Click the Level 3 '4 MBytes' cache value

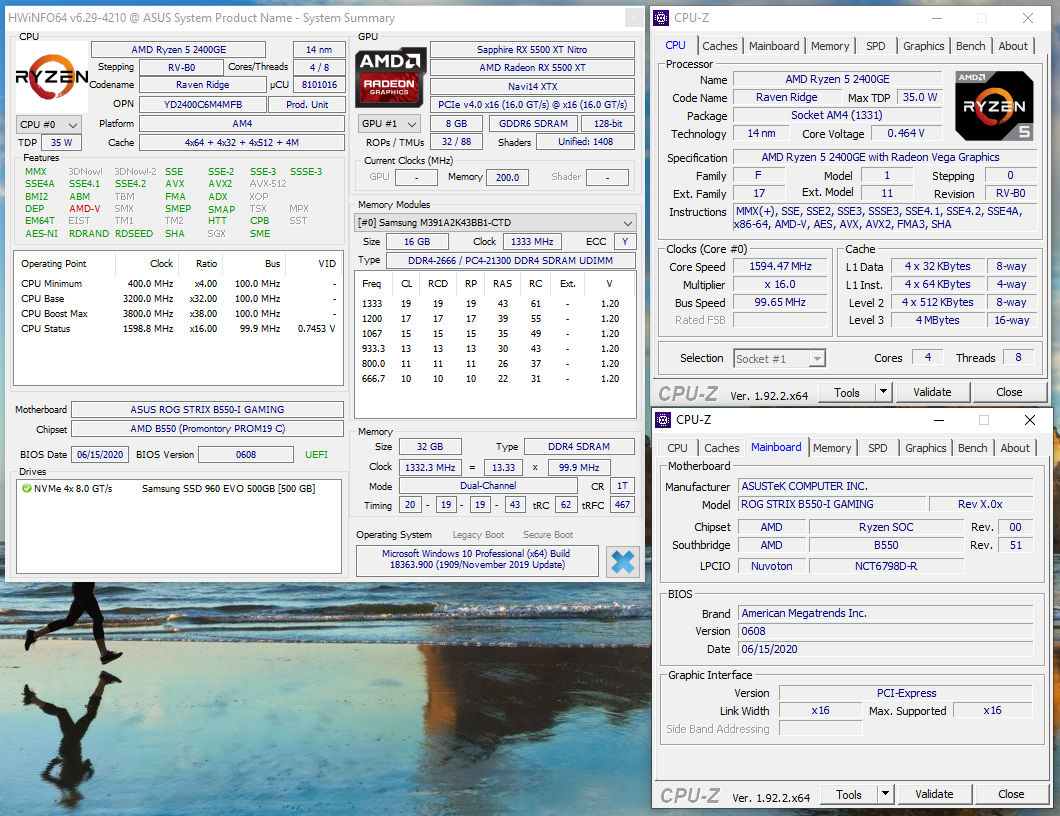point(937,320)
